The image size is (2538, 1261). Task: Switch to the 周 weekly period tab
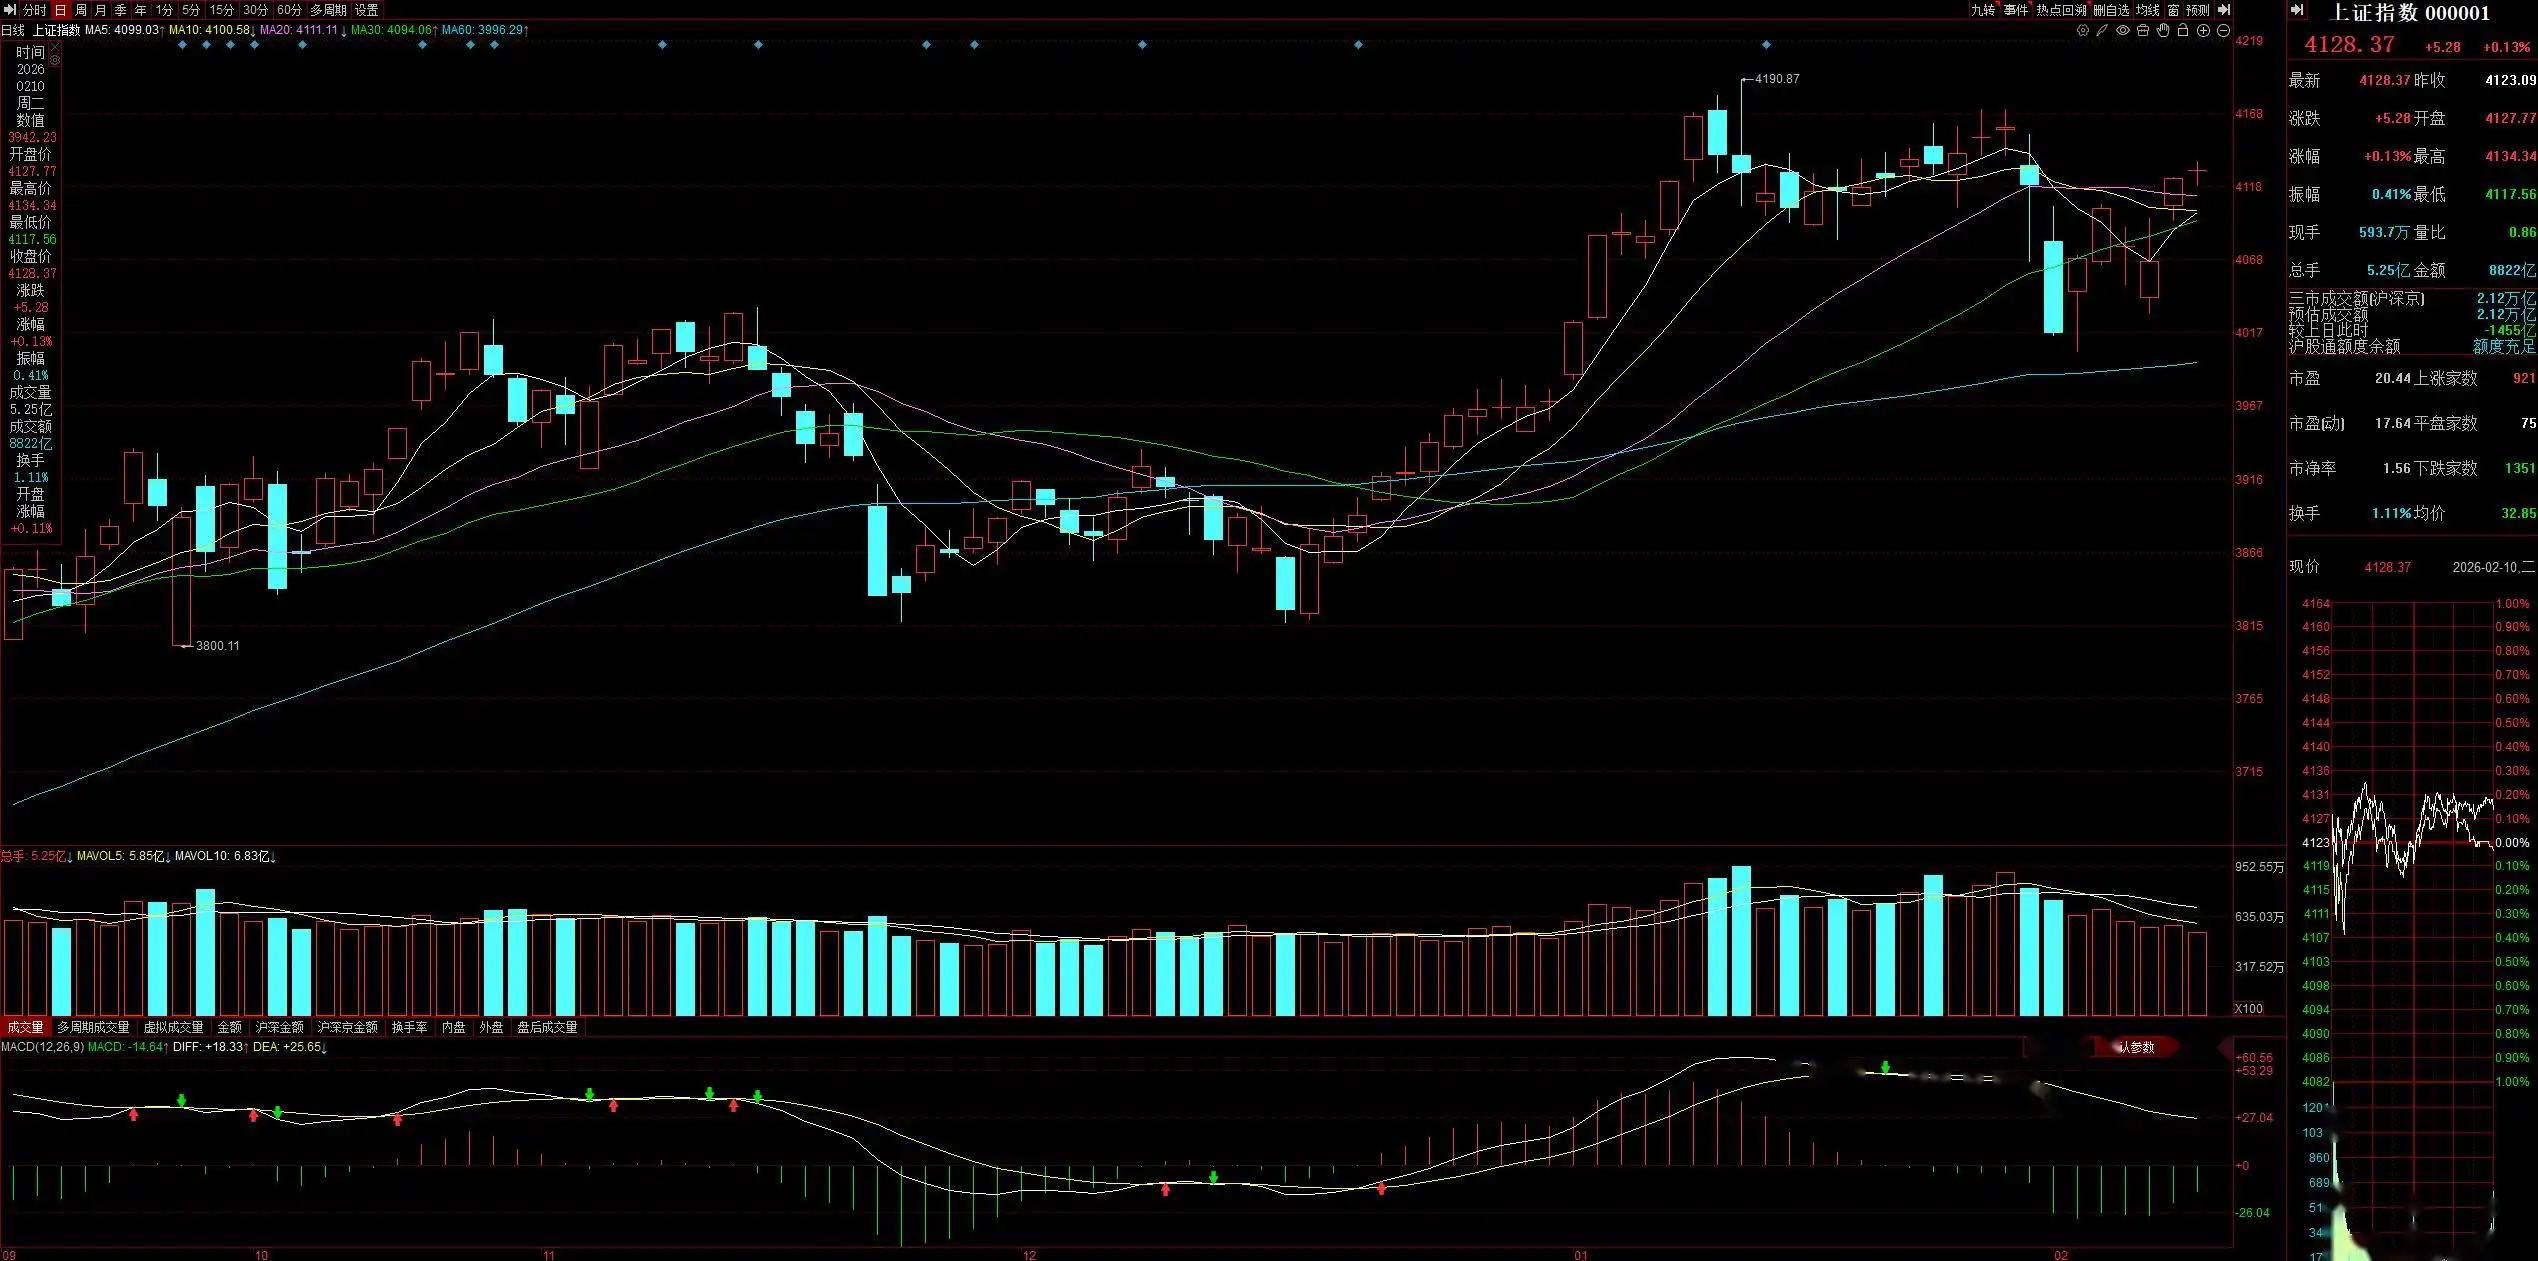[81, 10]
